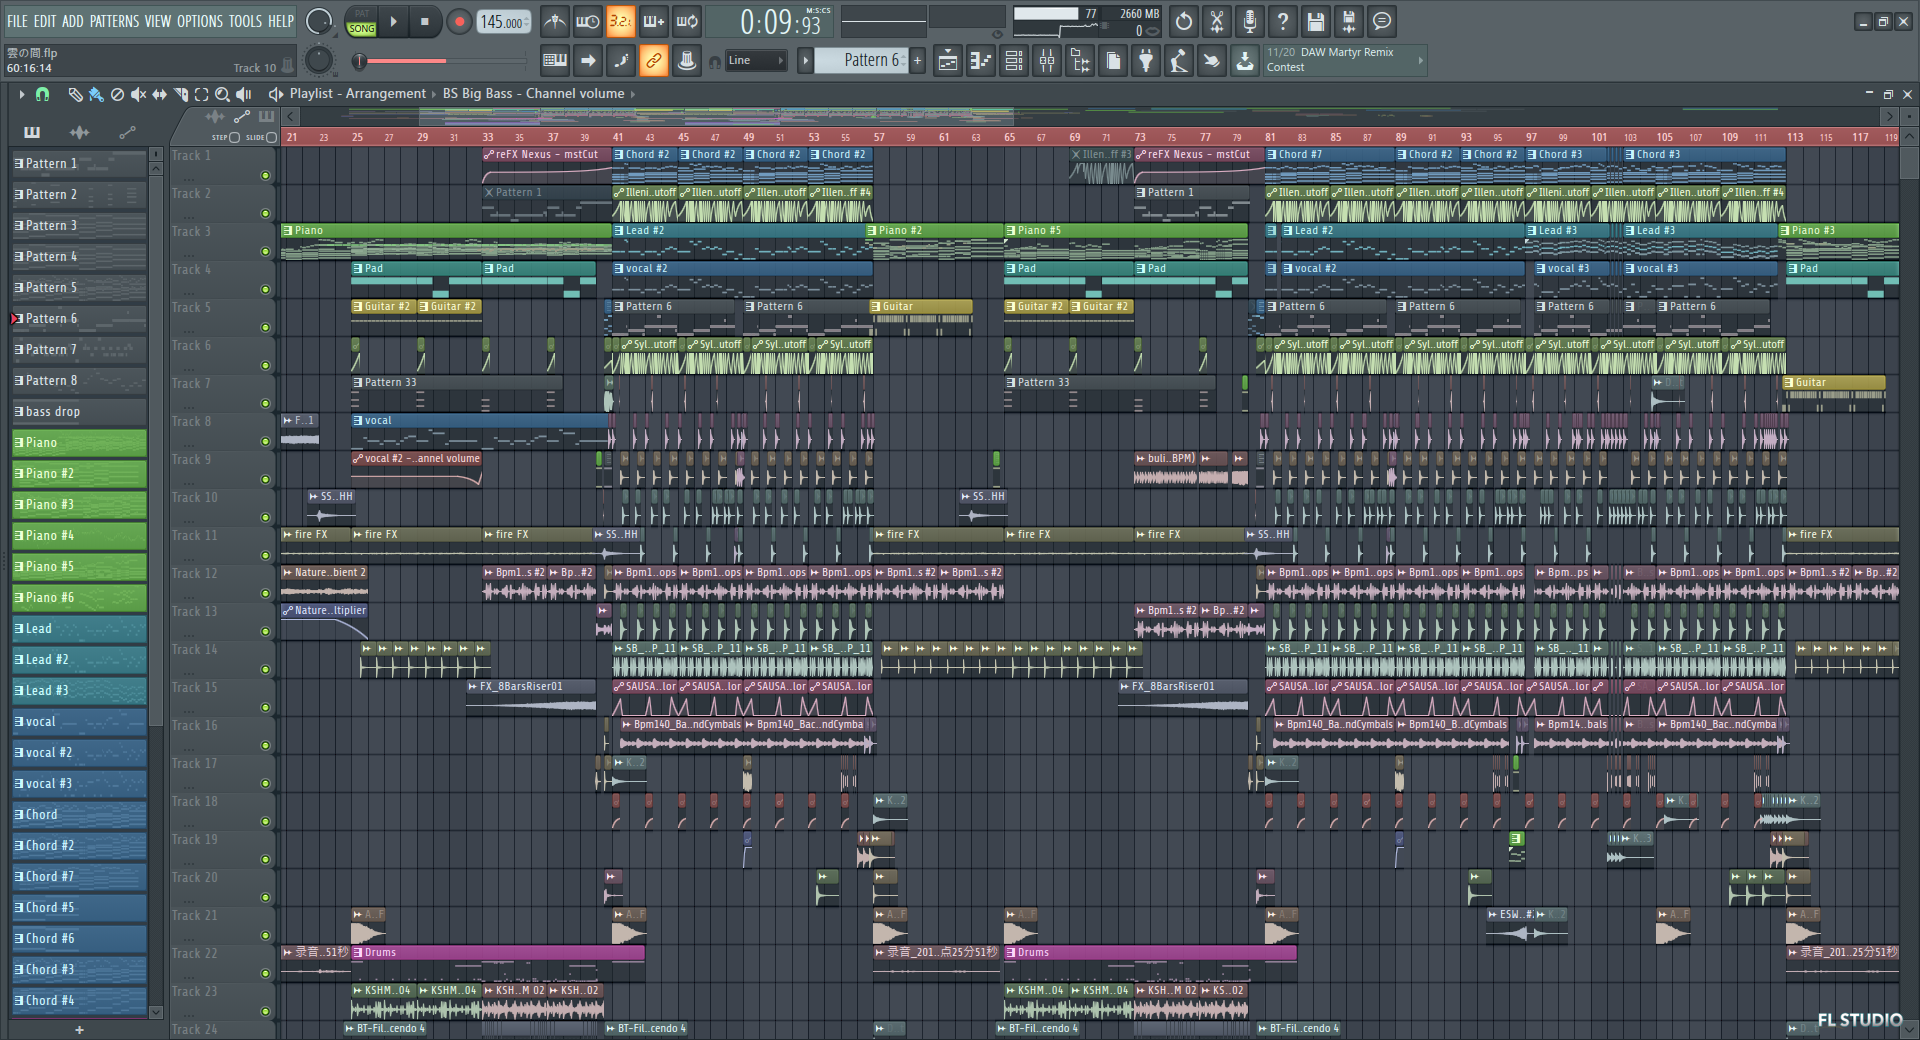Click the arrow left of Pattern 6 selector
Image resolution: width=1920 pixels, height=1040 pixels.
805,61
